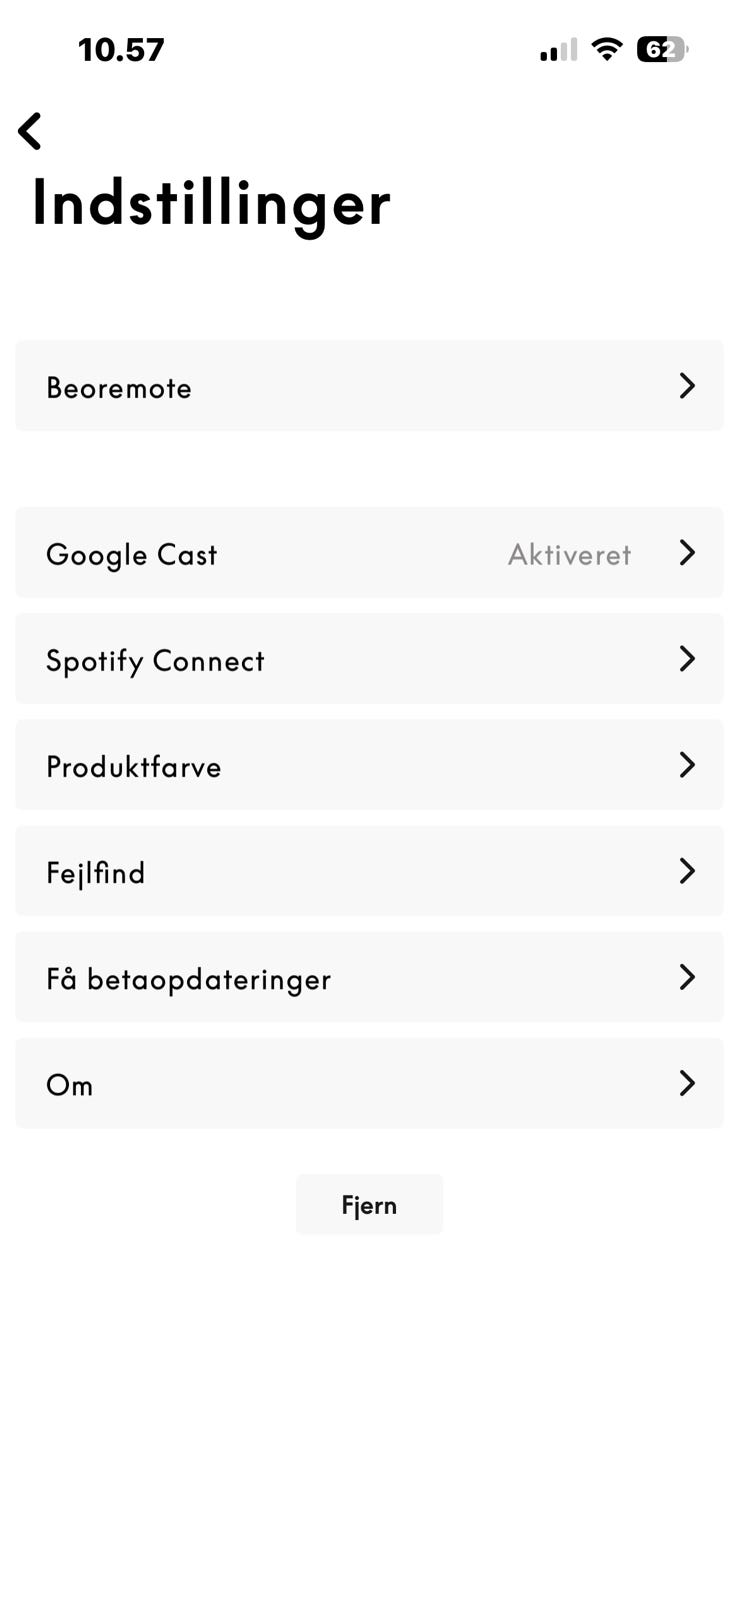The image size is (739, 1600).
Task: Tap the arrow beside Fejlfind
Action: tap(687, 871)
